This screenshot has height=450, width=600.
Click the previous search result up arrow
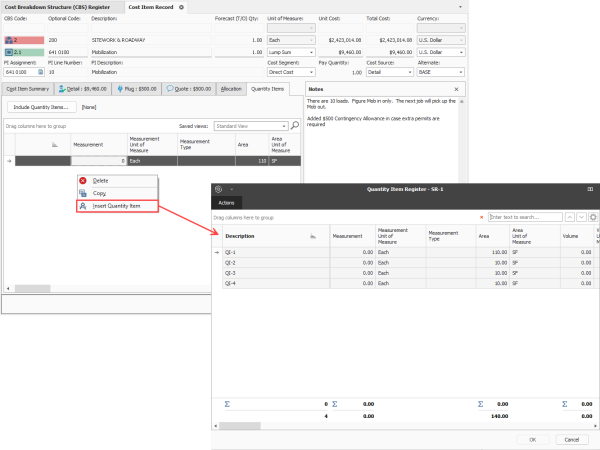pos(571,216)
